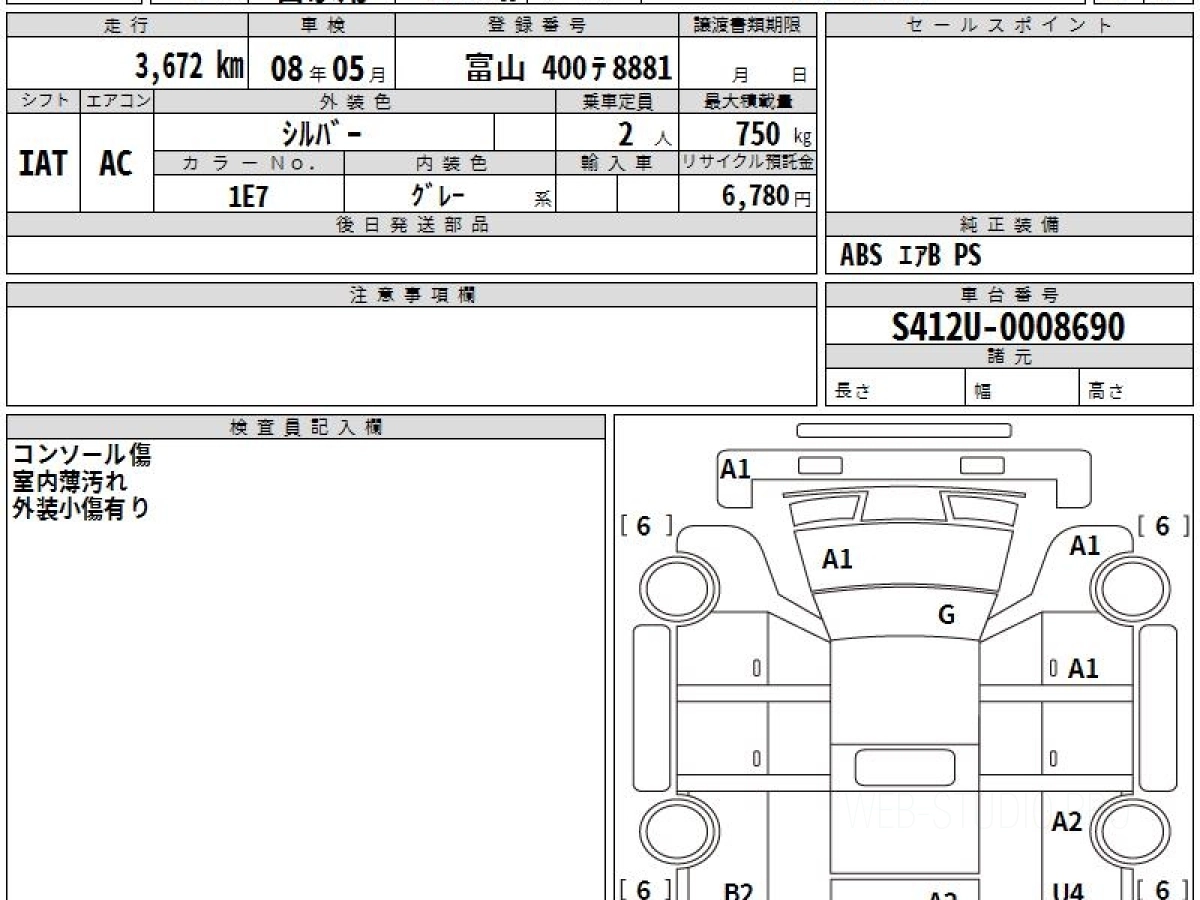Click the 車台番号 header
1200x900 pixels.
(x=1009, y=295)
